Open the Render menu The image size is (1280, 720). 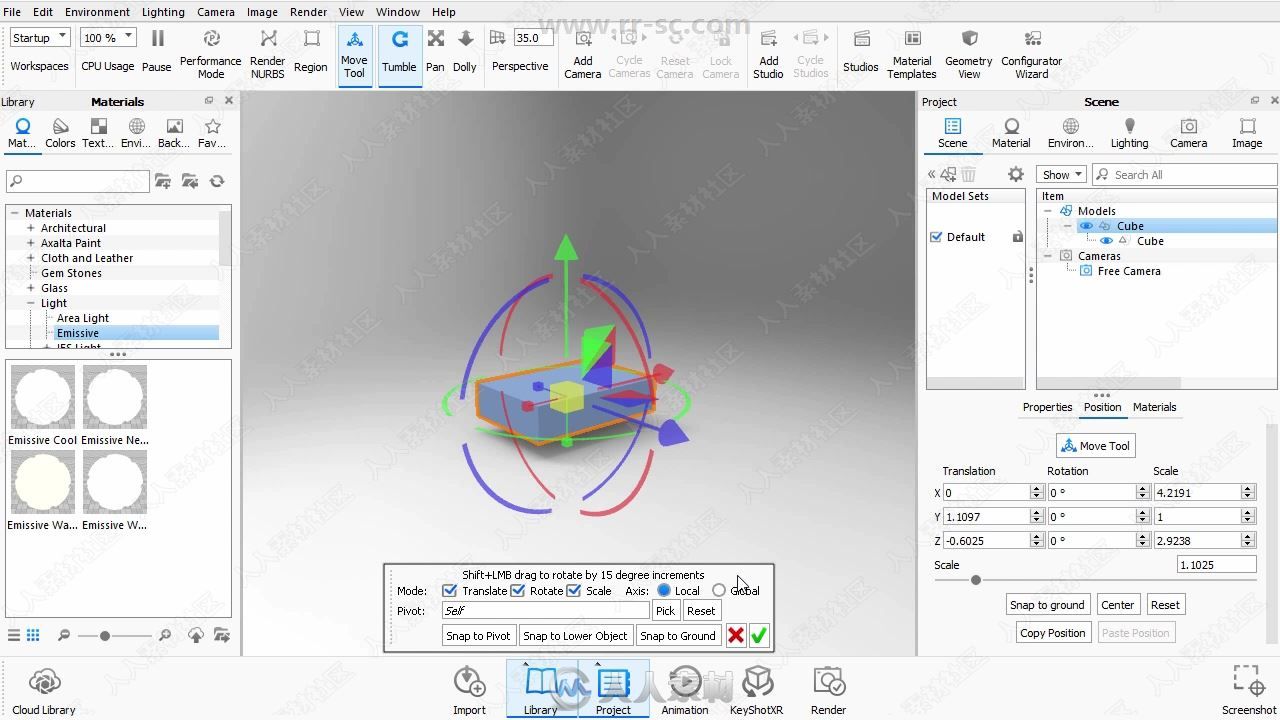308,12
